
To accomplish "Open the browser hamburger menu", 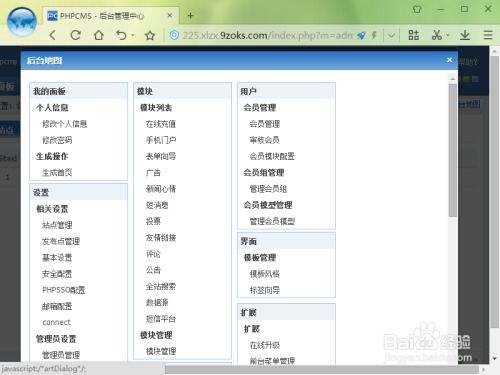I will coord(488,35).
